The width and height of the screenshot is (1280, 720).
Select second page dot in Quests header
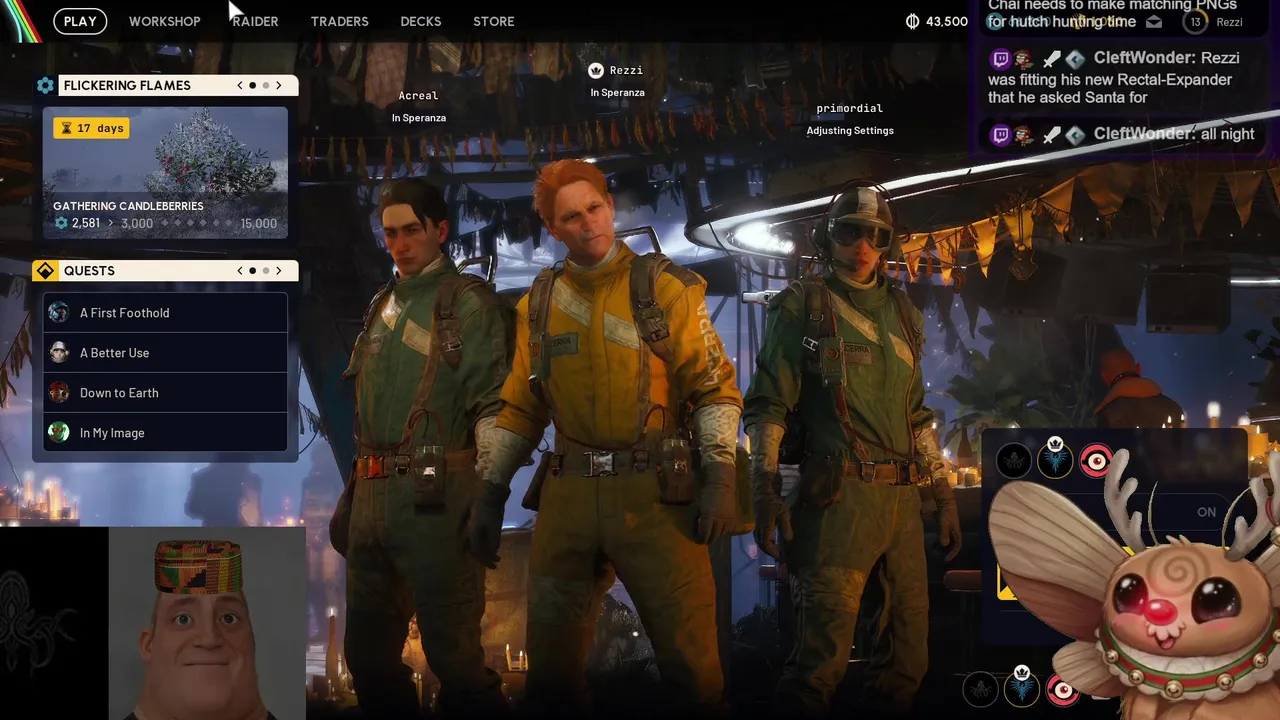[266, 271]
